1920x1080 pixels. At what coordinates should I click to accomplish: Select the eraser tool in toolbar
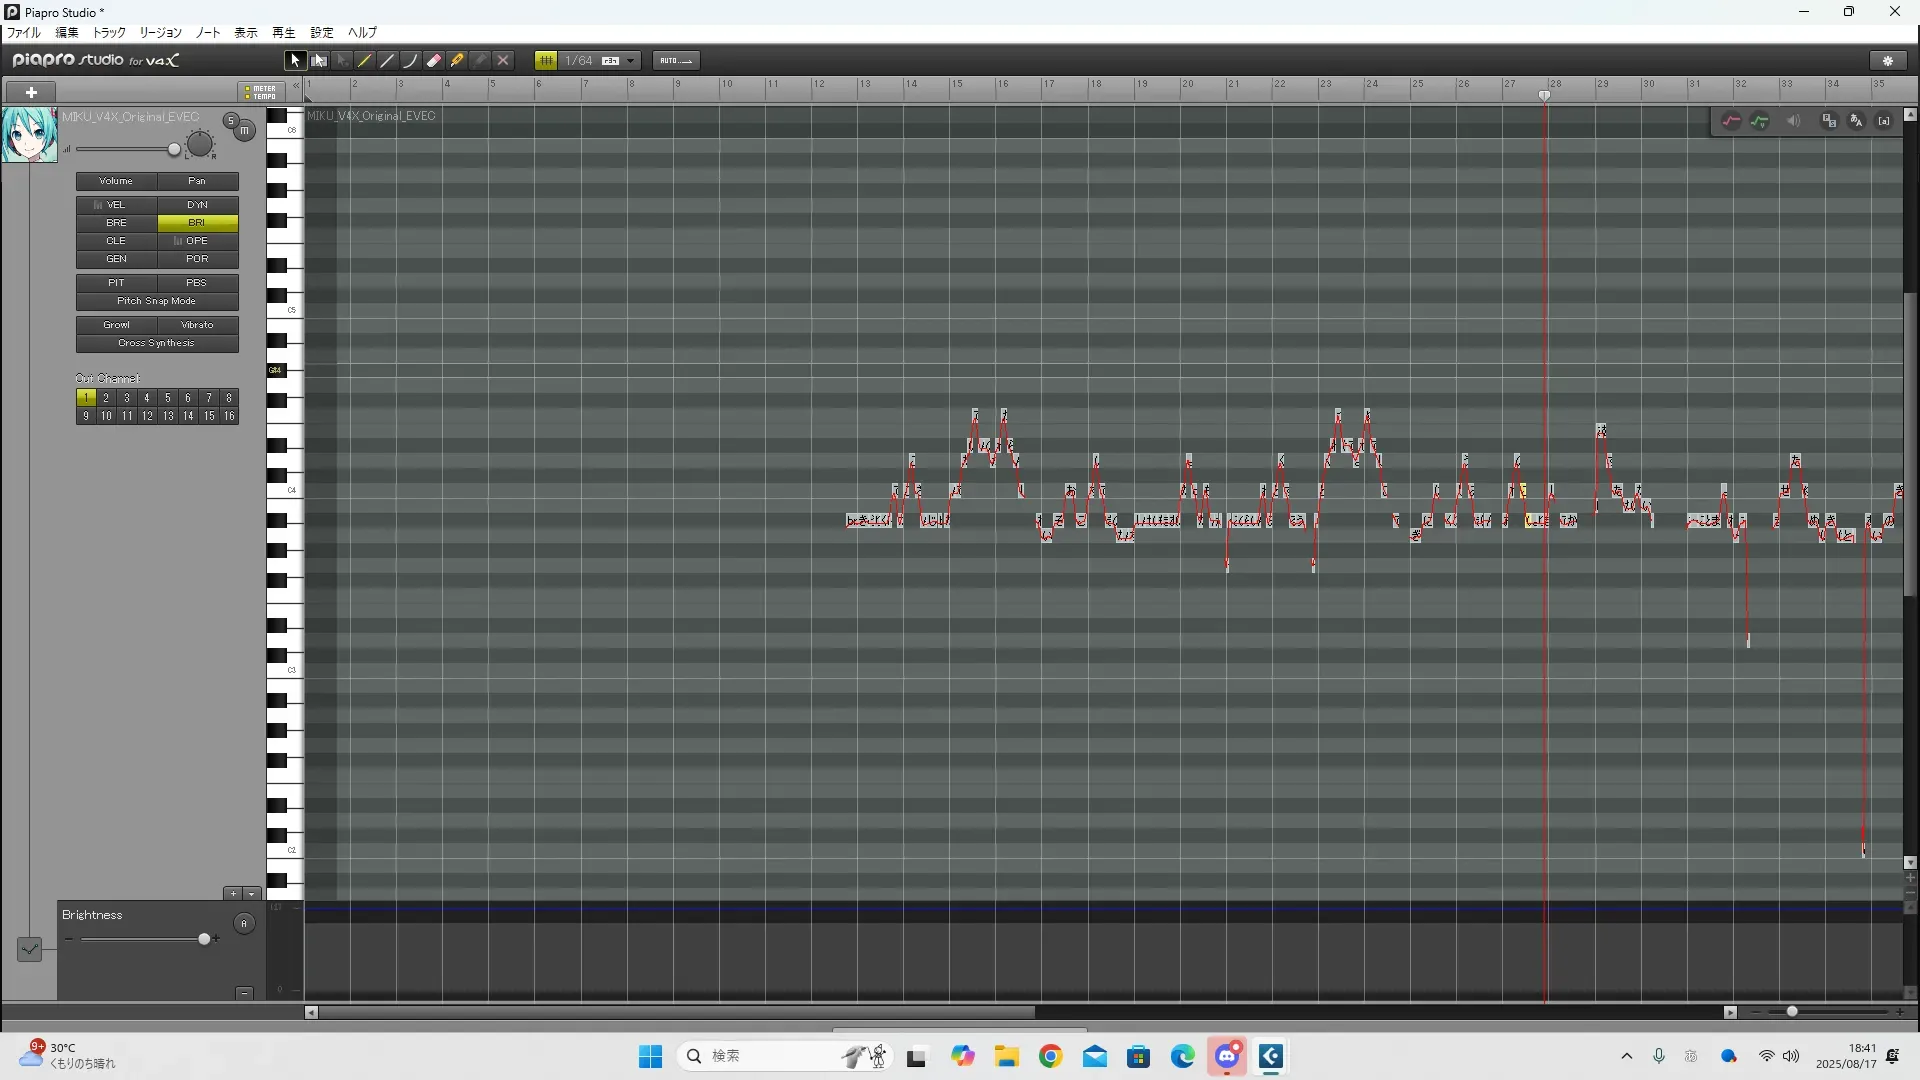coord(434,61)
